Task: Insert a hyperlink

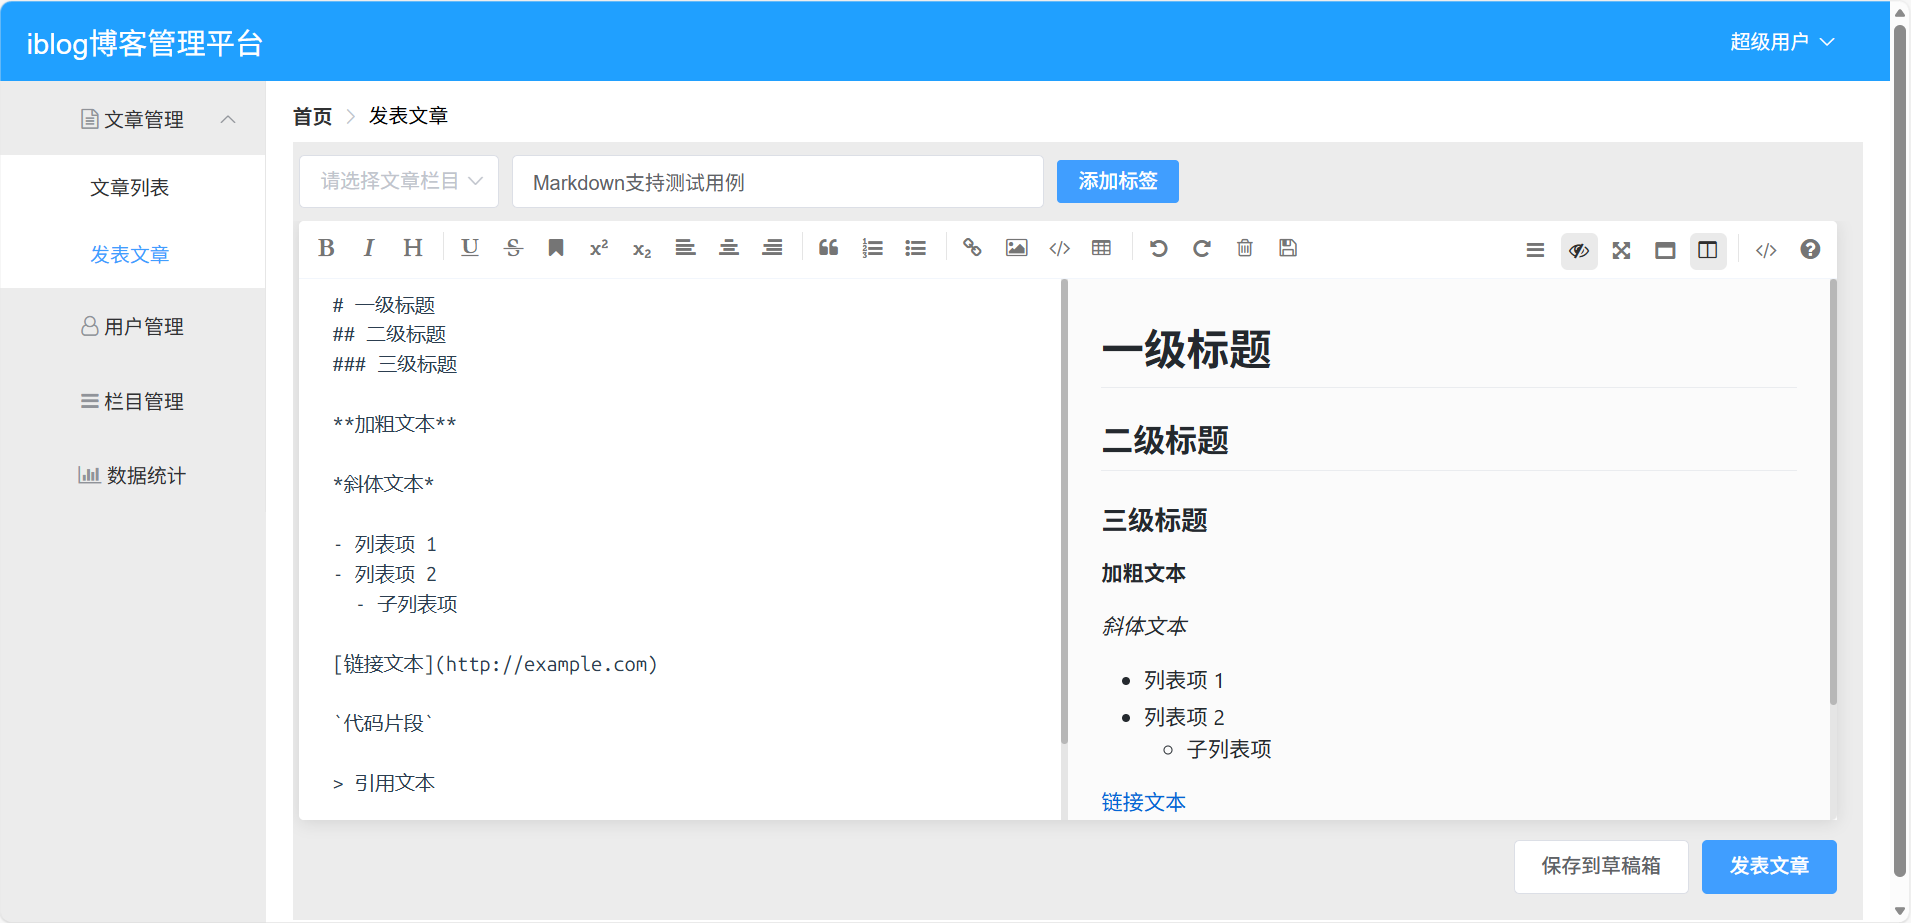Action: (x=972, y=248)
